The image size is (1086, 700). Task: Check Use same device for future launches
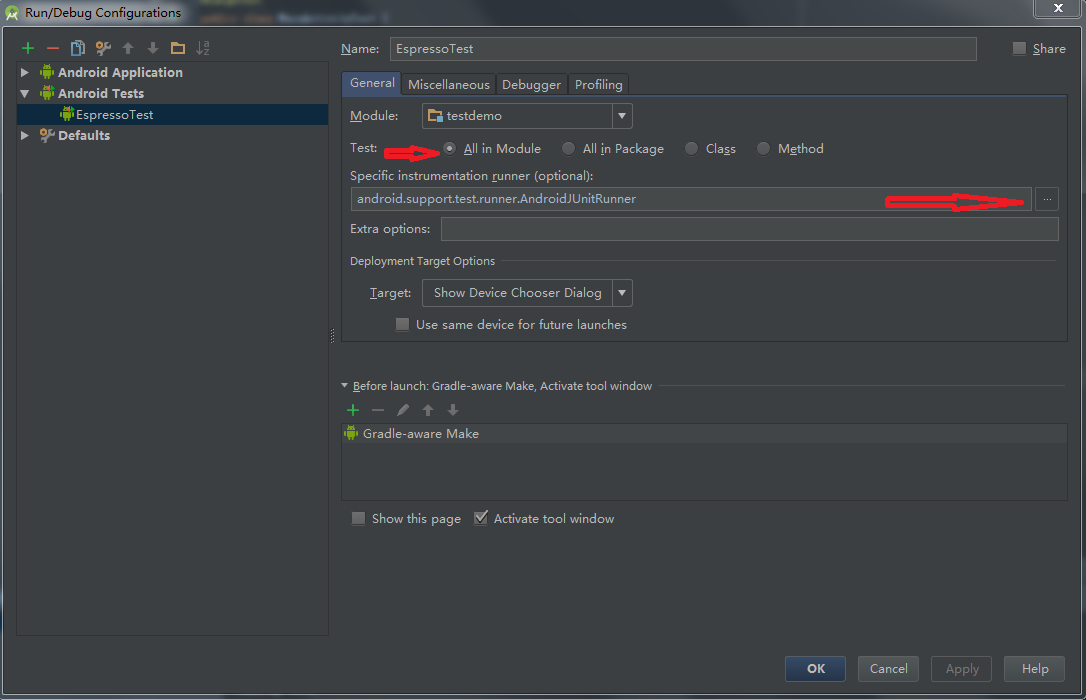(402, 324)
